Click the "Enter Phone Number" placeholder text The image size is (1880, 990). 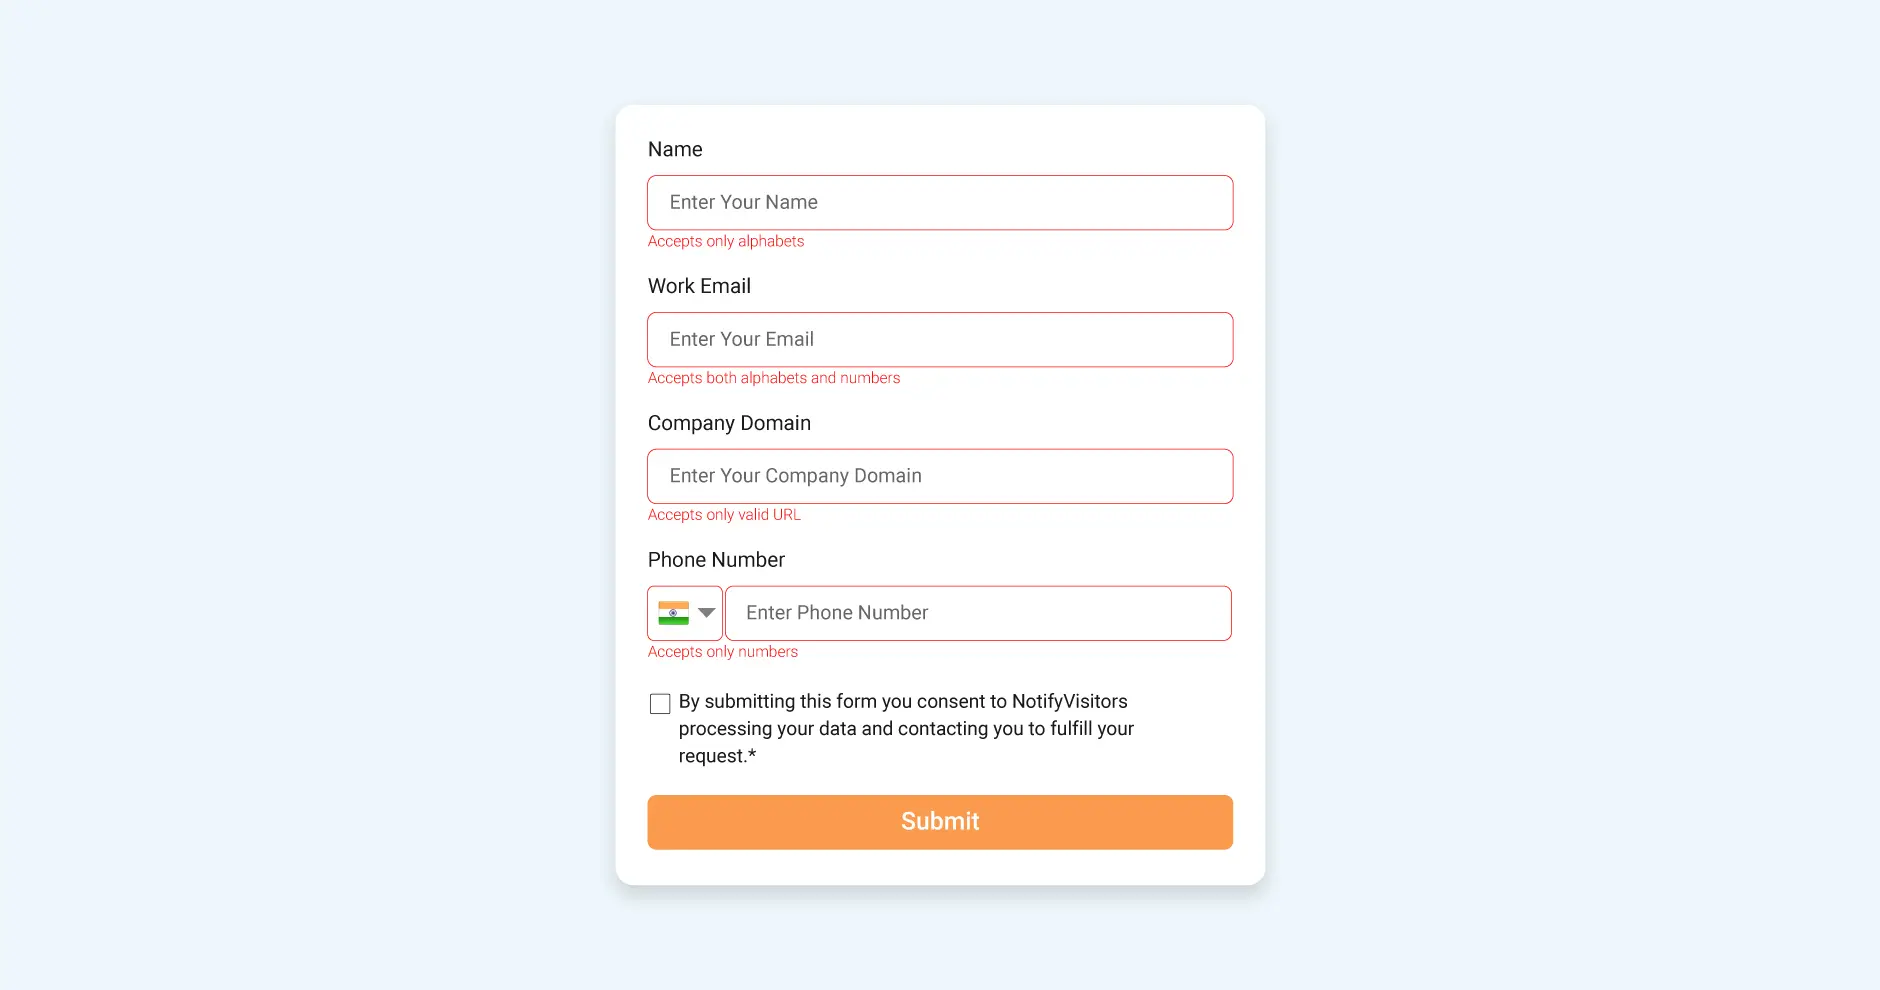(837, 613)
